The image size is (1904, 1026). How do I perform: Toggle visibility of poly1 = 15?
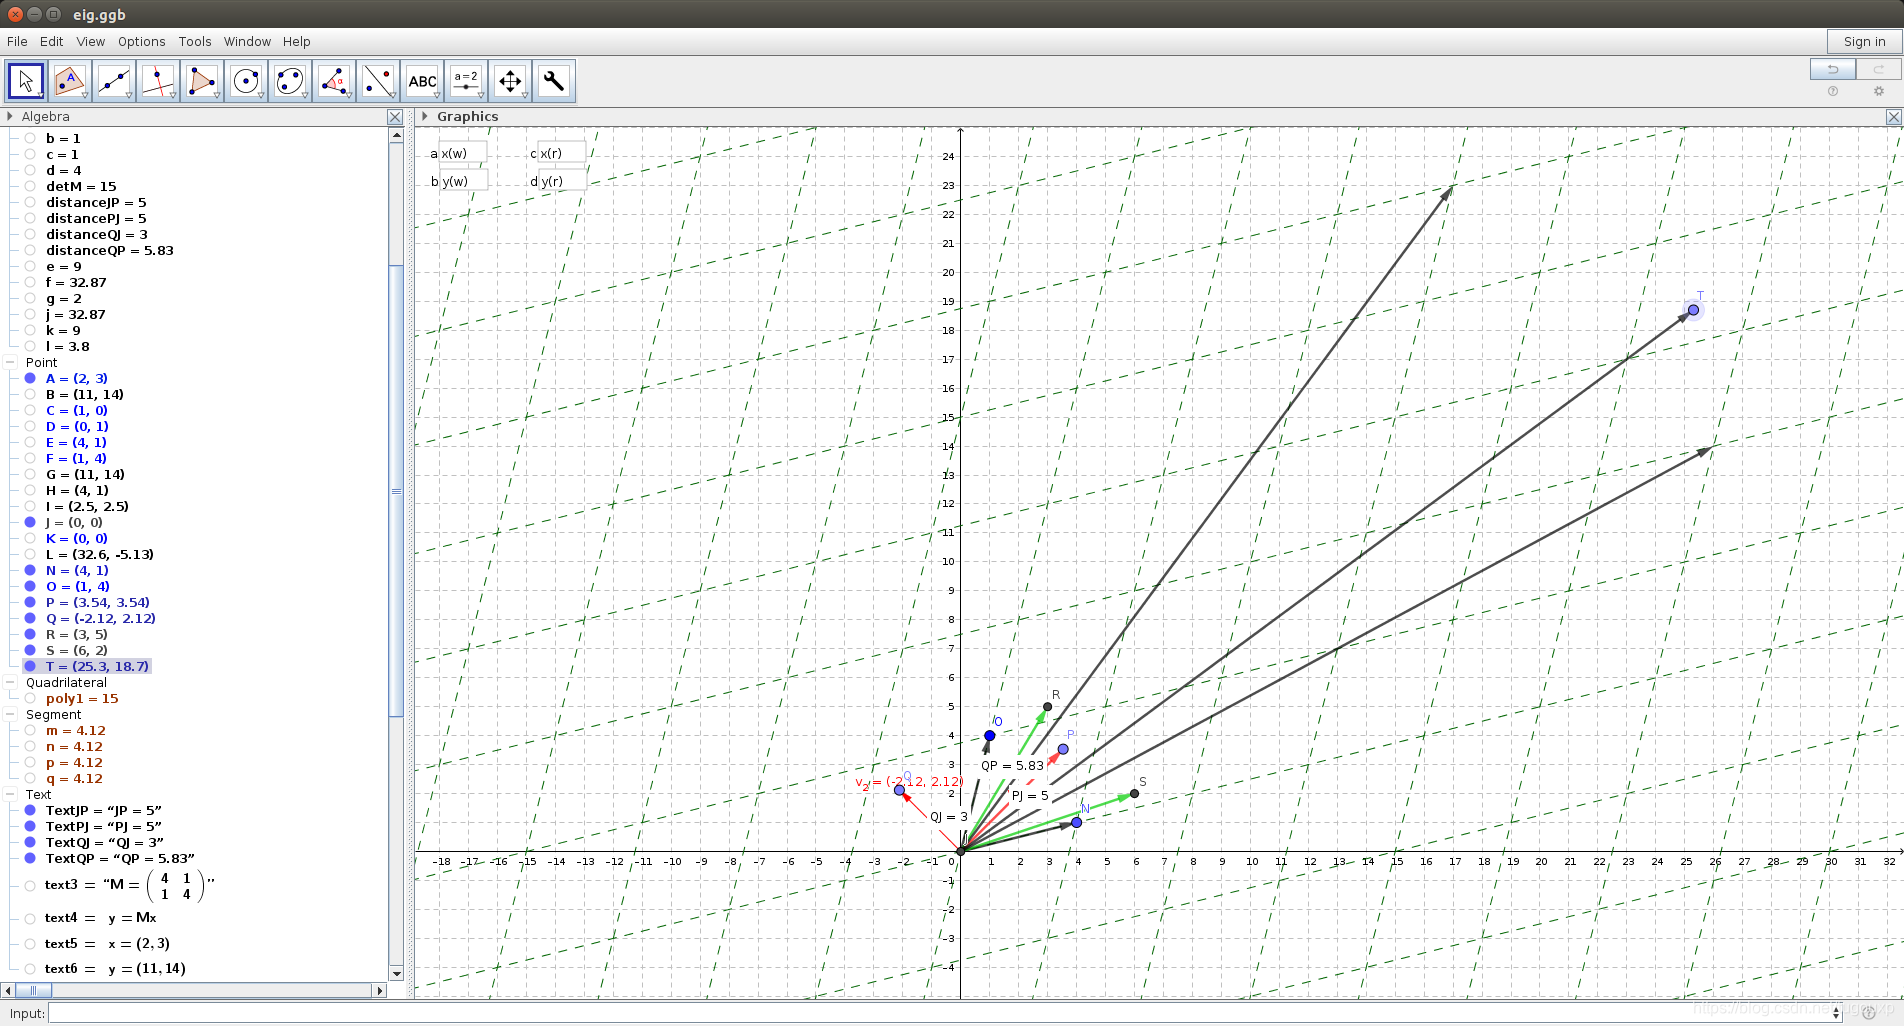point(30,698)
